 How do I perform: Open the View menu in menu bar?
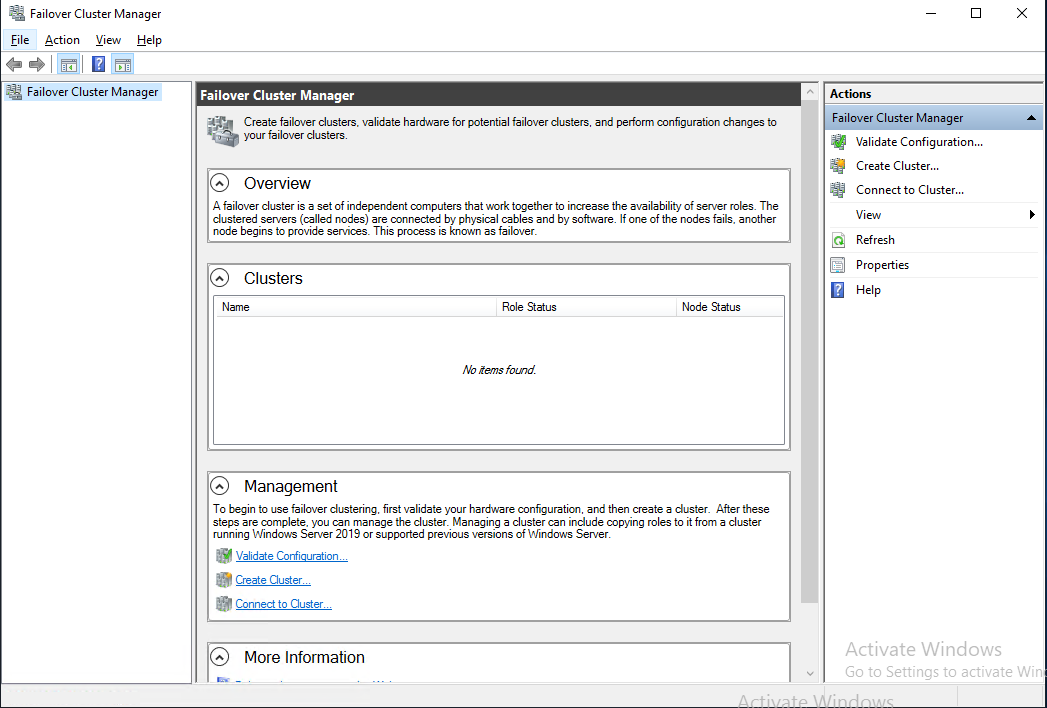108,40
